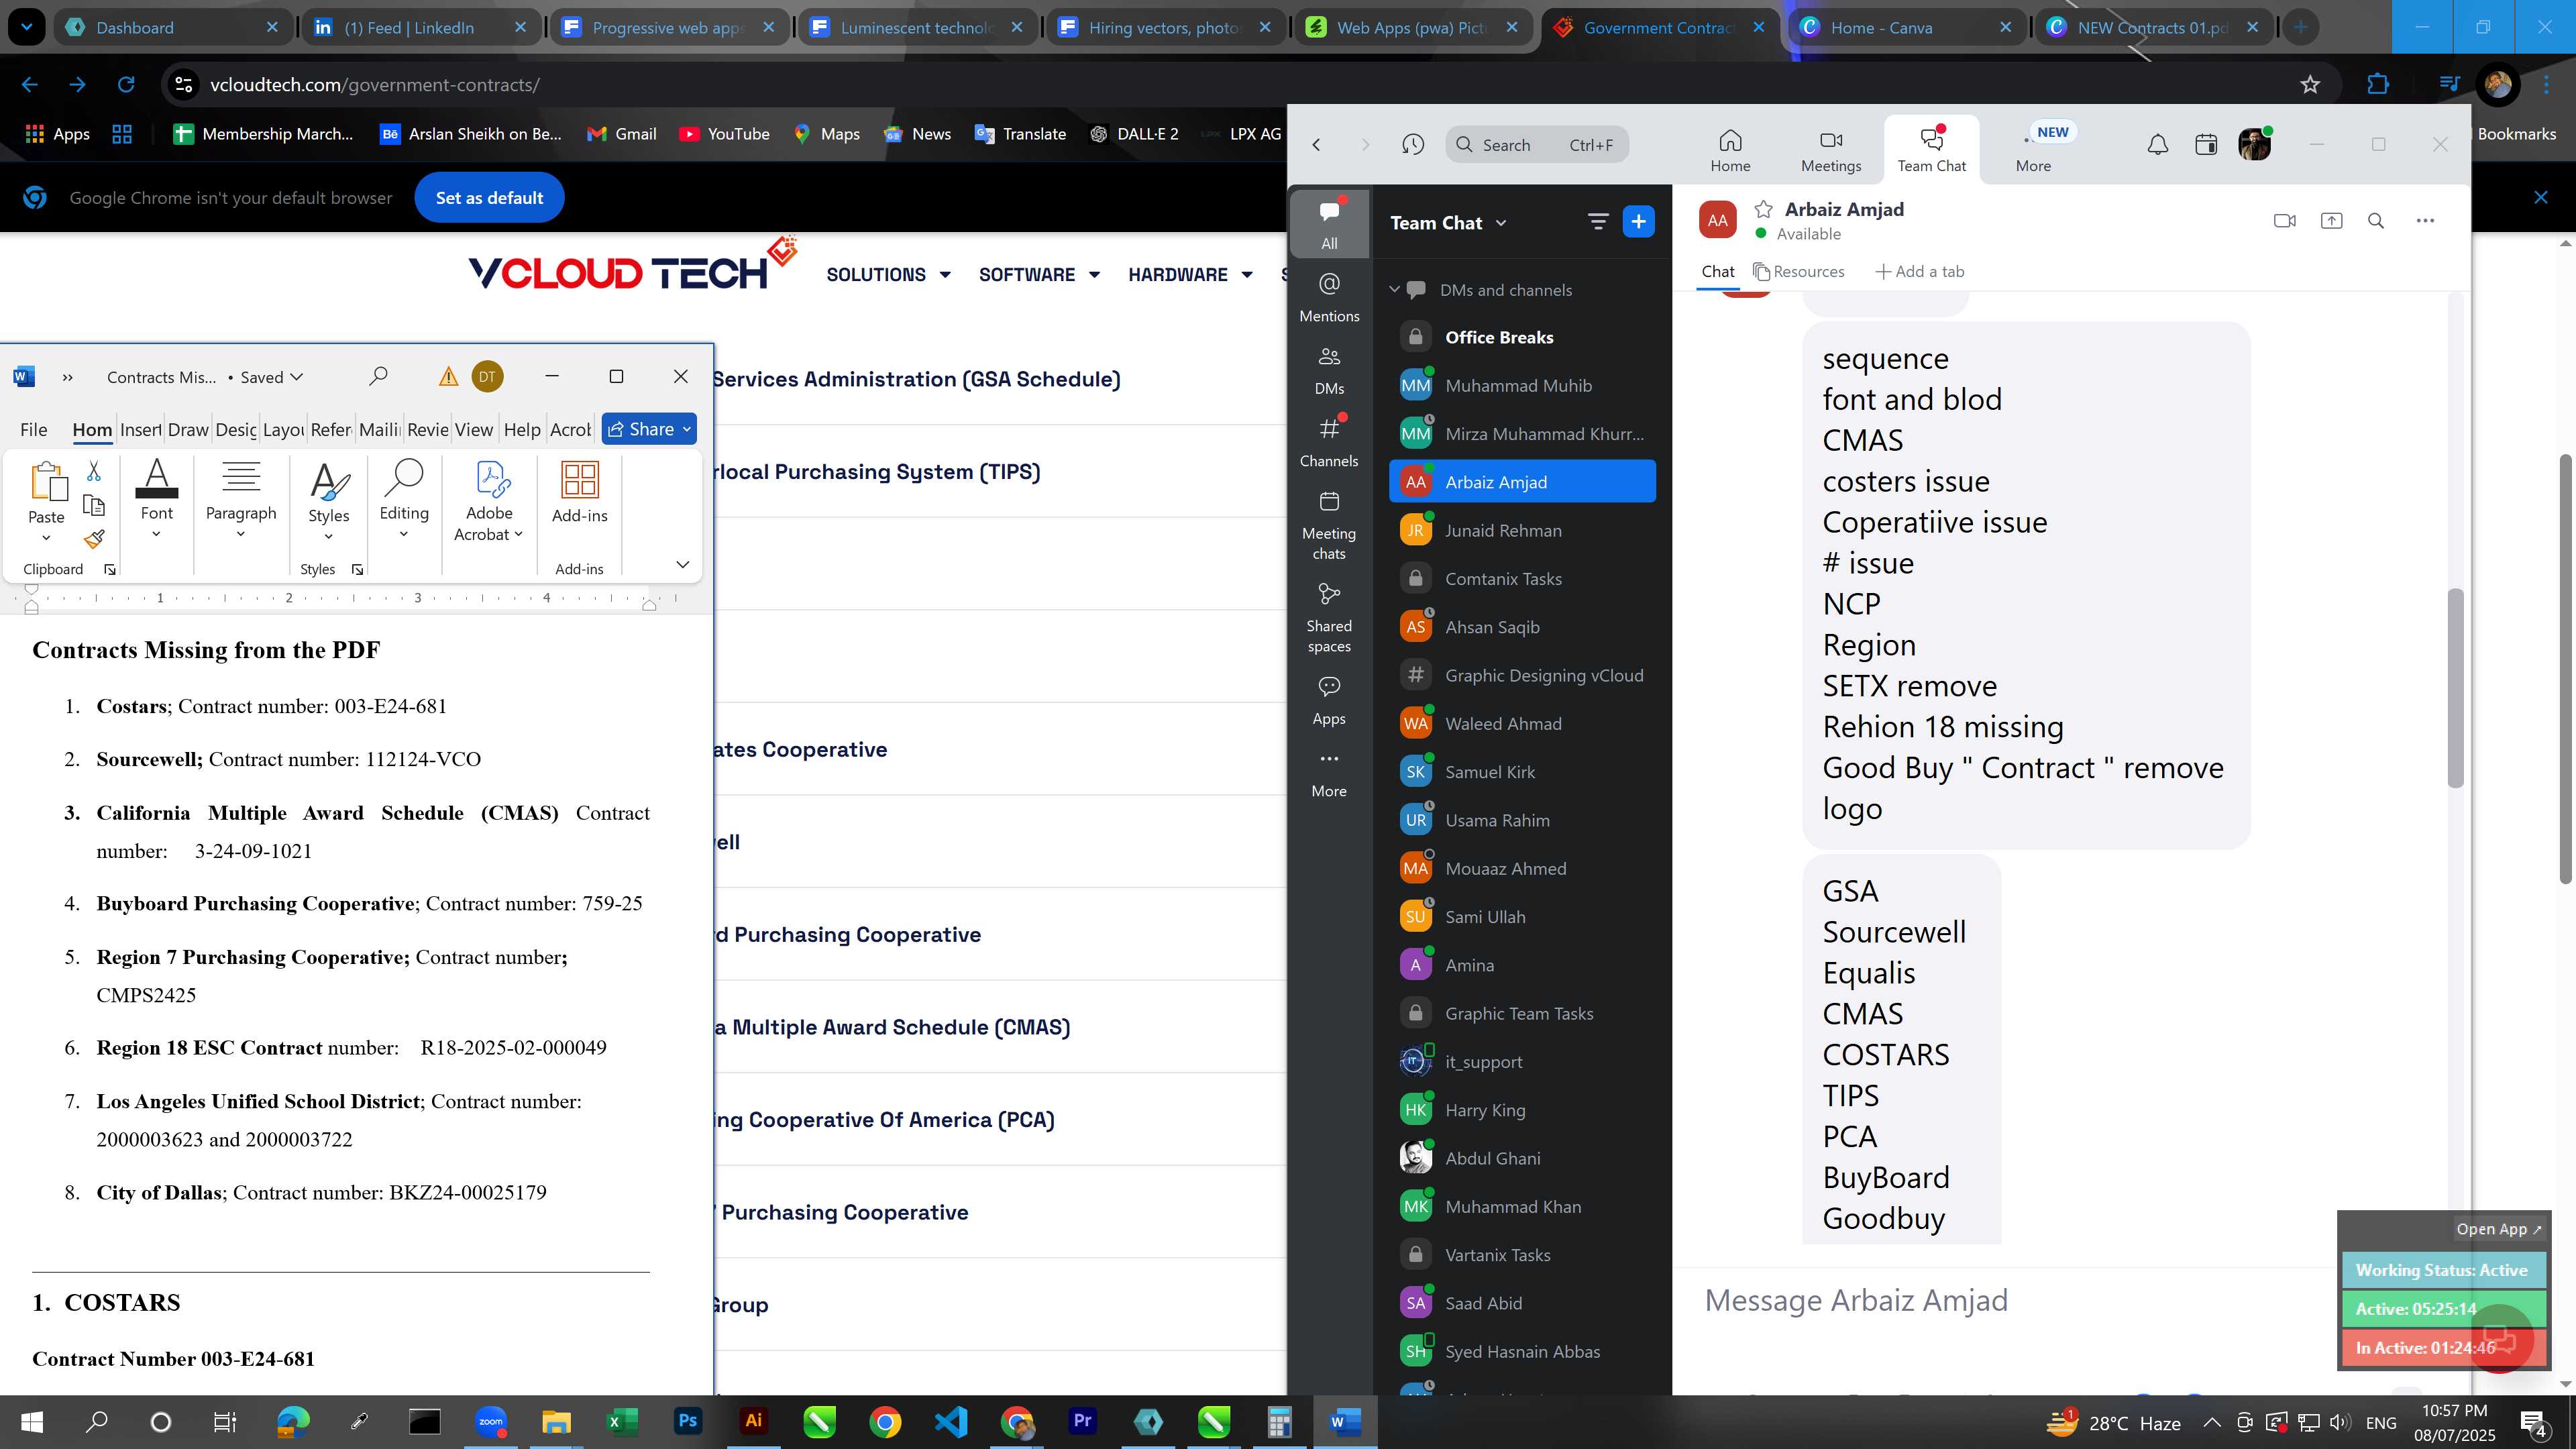Open Photoshop from the taskbar

(x=688, y=1421)
